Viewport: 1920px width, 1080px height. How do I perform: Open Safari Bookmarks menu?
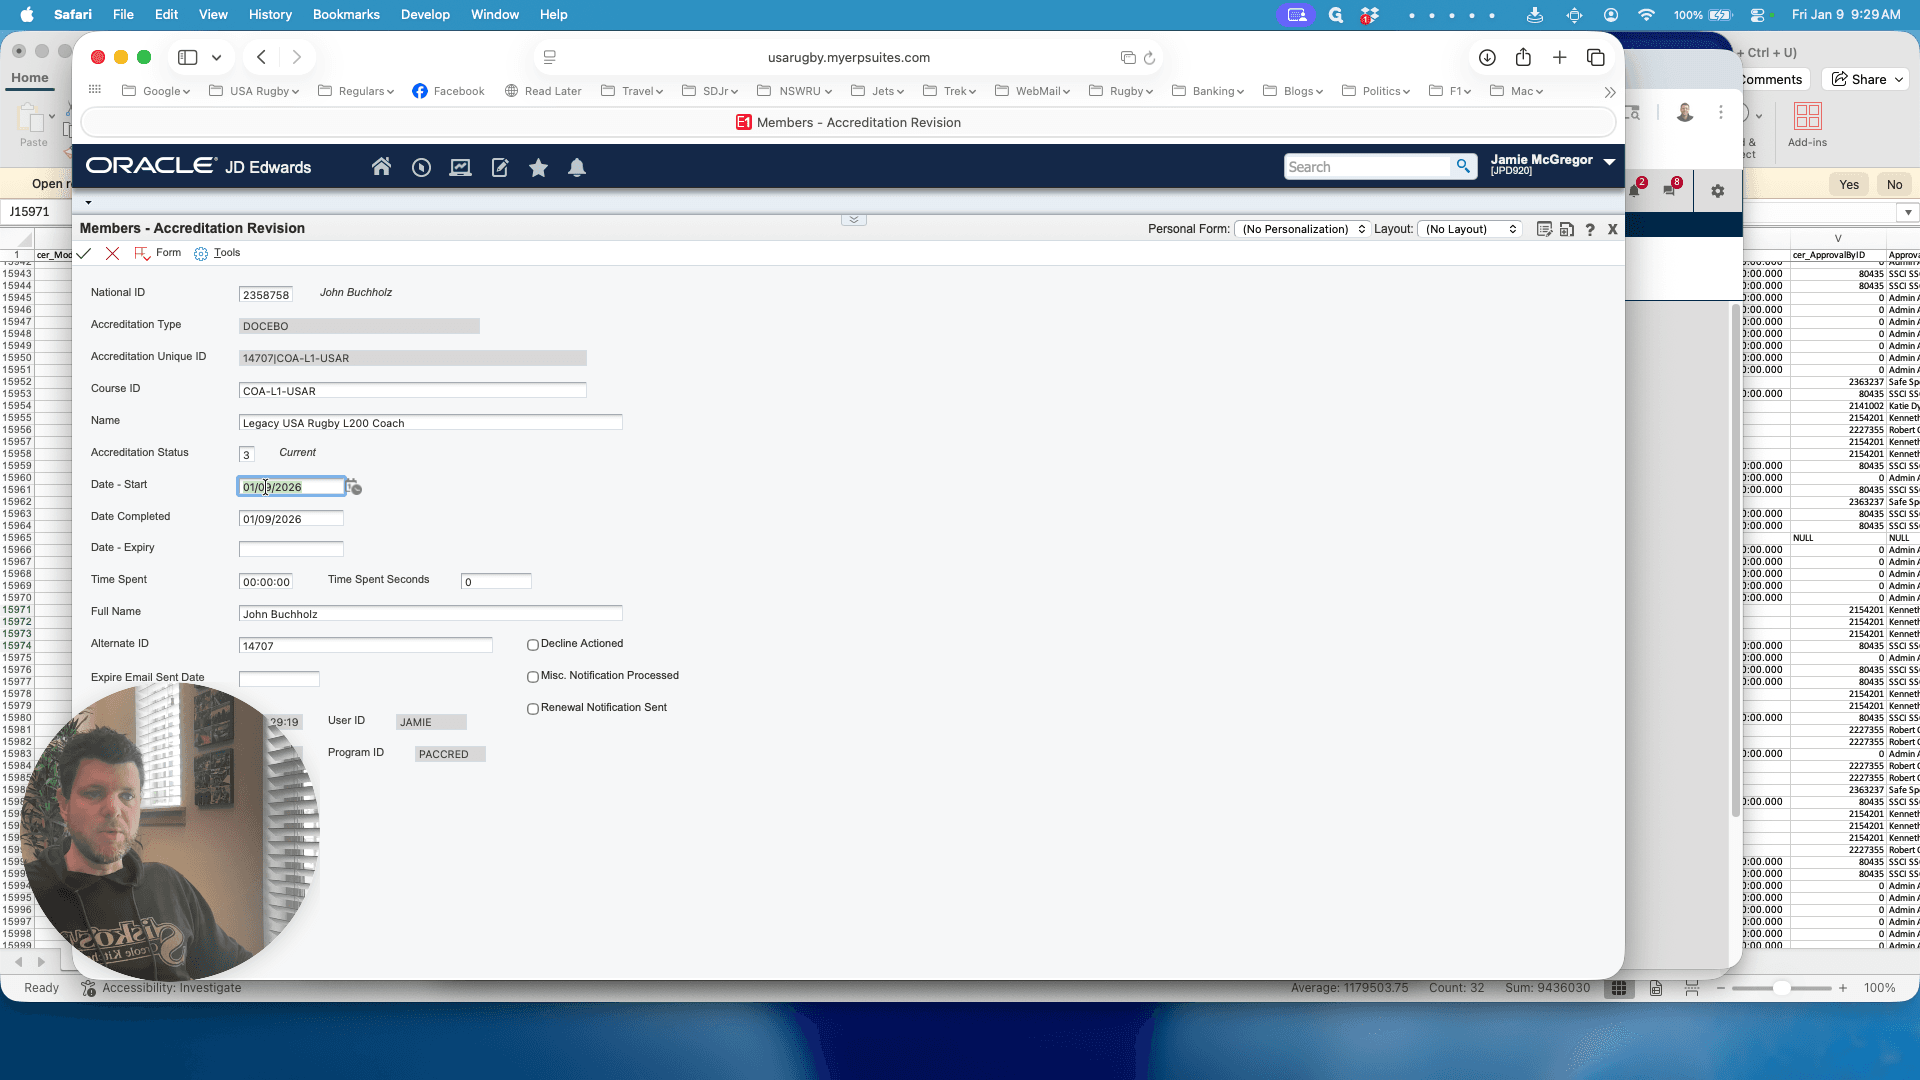[x=346, y=14]
